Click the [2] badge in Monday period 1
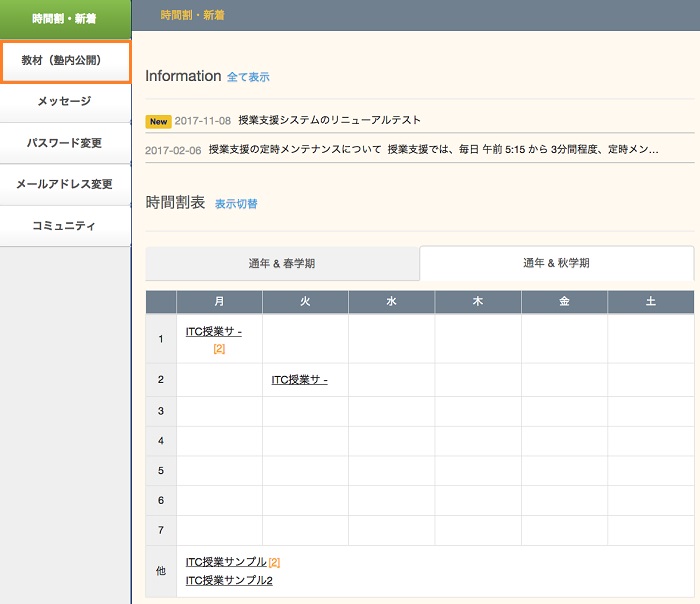The image size is (700, 604). point(219,349)
